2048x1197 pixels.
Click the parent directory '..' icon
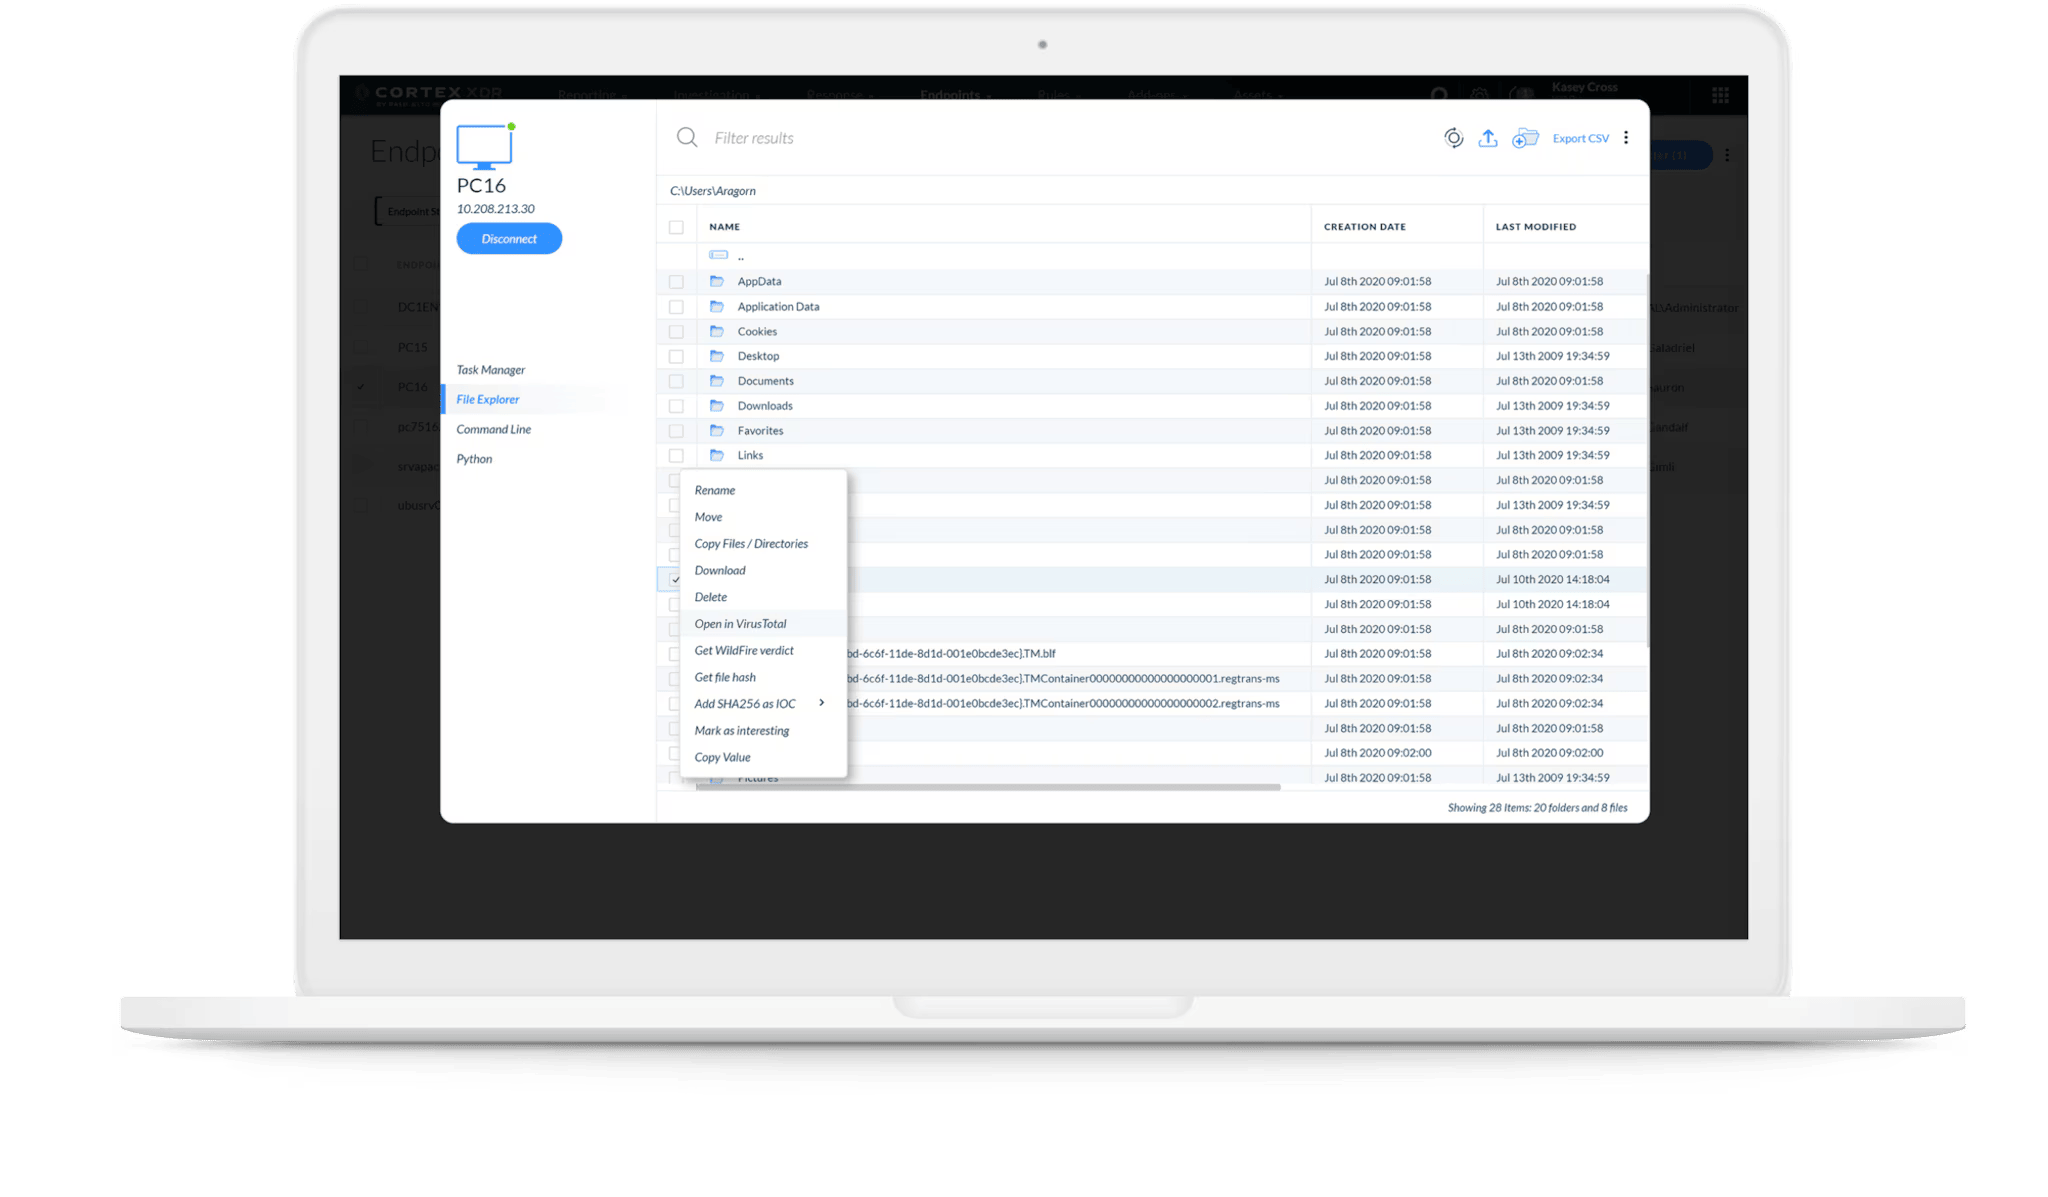coord(718,256)
